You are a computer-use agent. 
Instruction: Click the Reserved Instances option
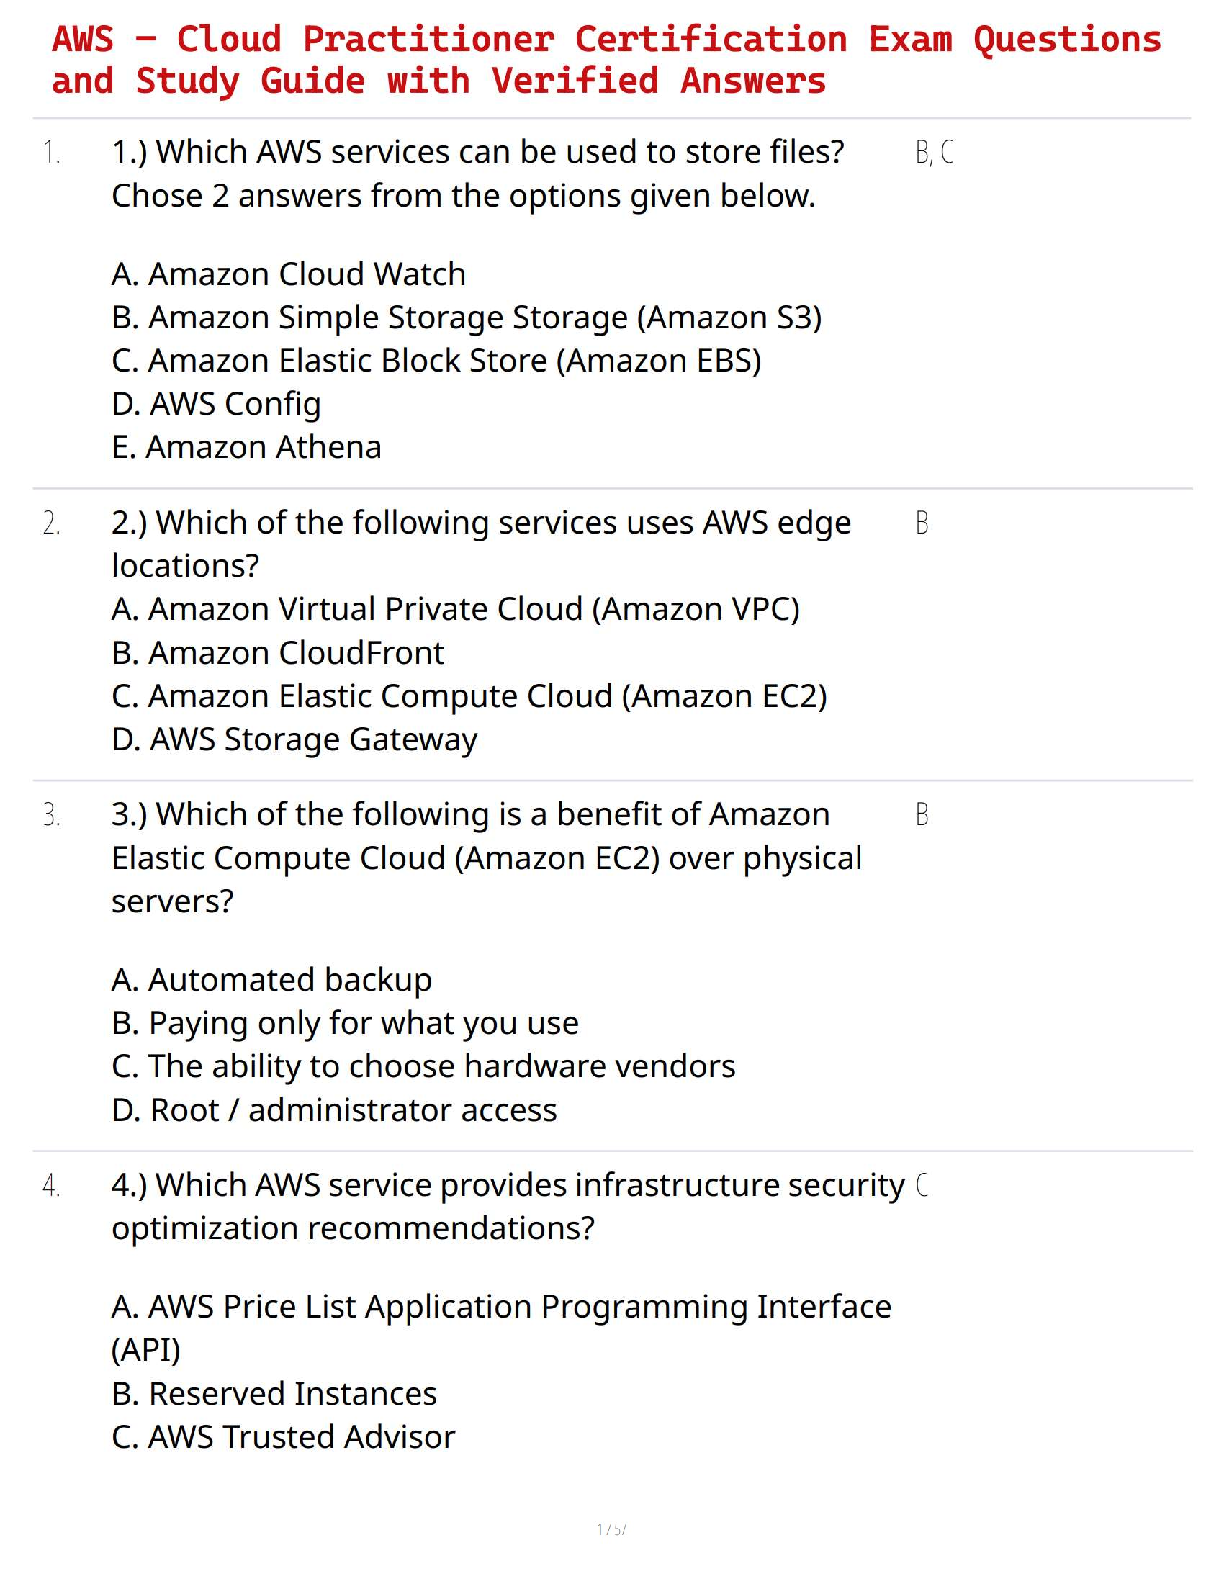[274, 1394]
